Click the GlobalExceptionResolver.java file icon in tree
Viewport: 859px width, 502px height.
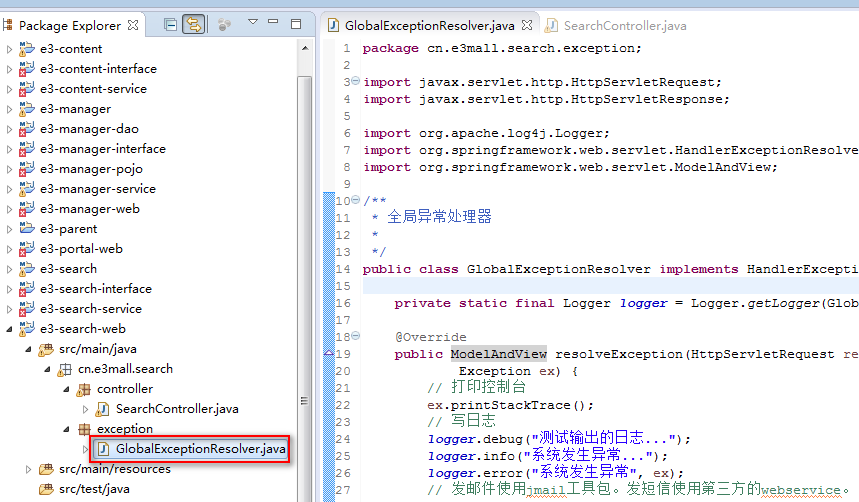(x=102, y=449)
